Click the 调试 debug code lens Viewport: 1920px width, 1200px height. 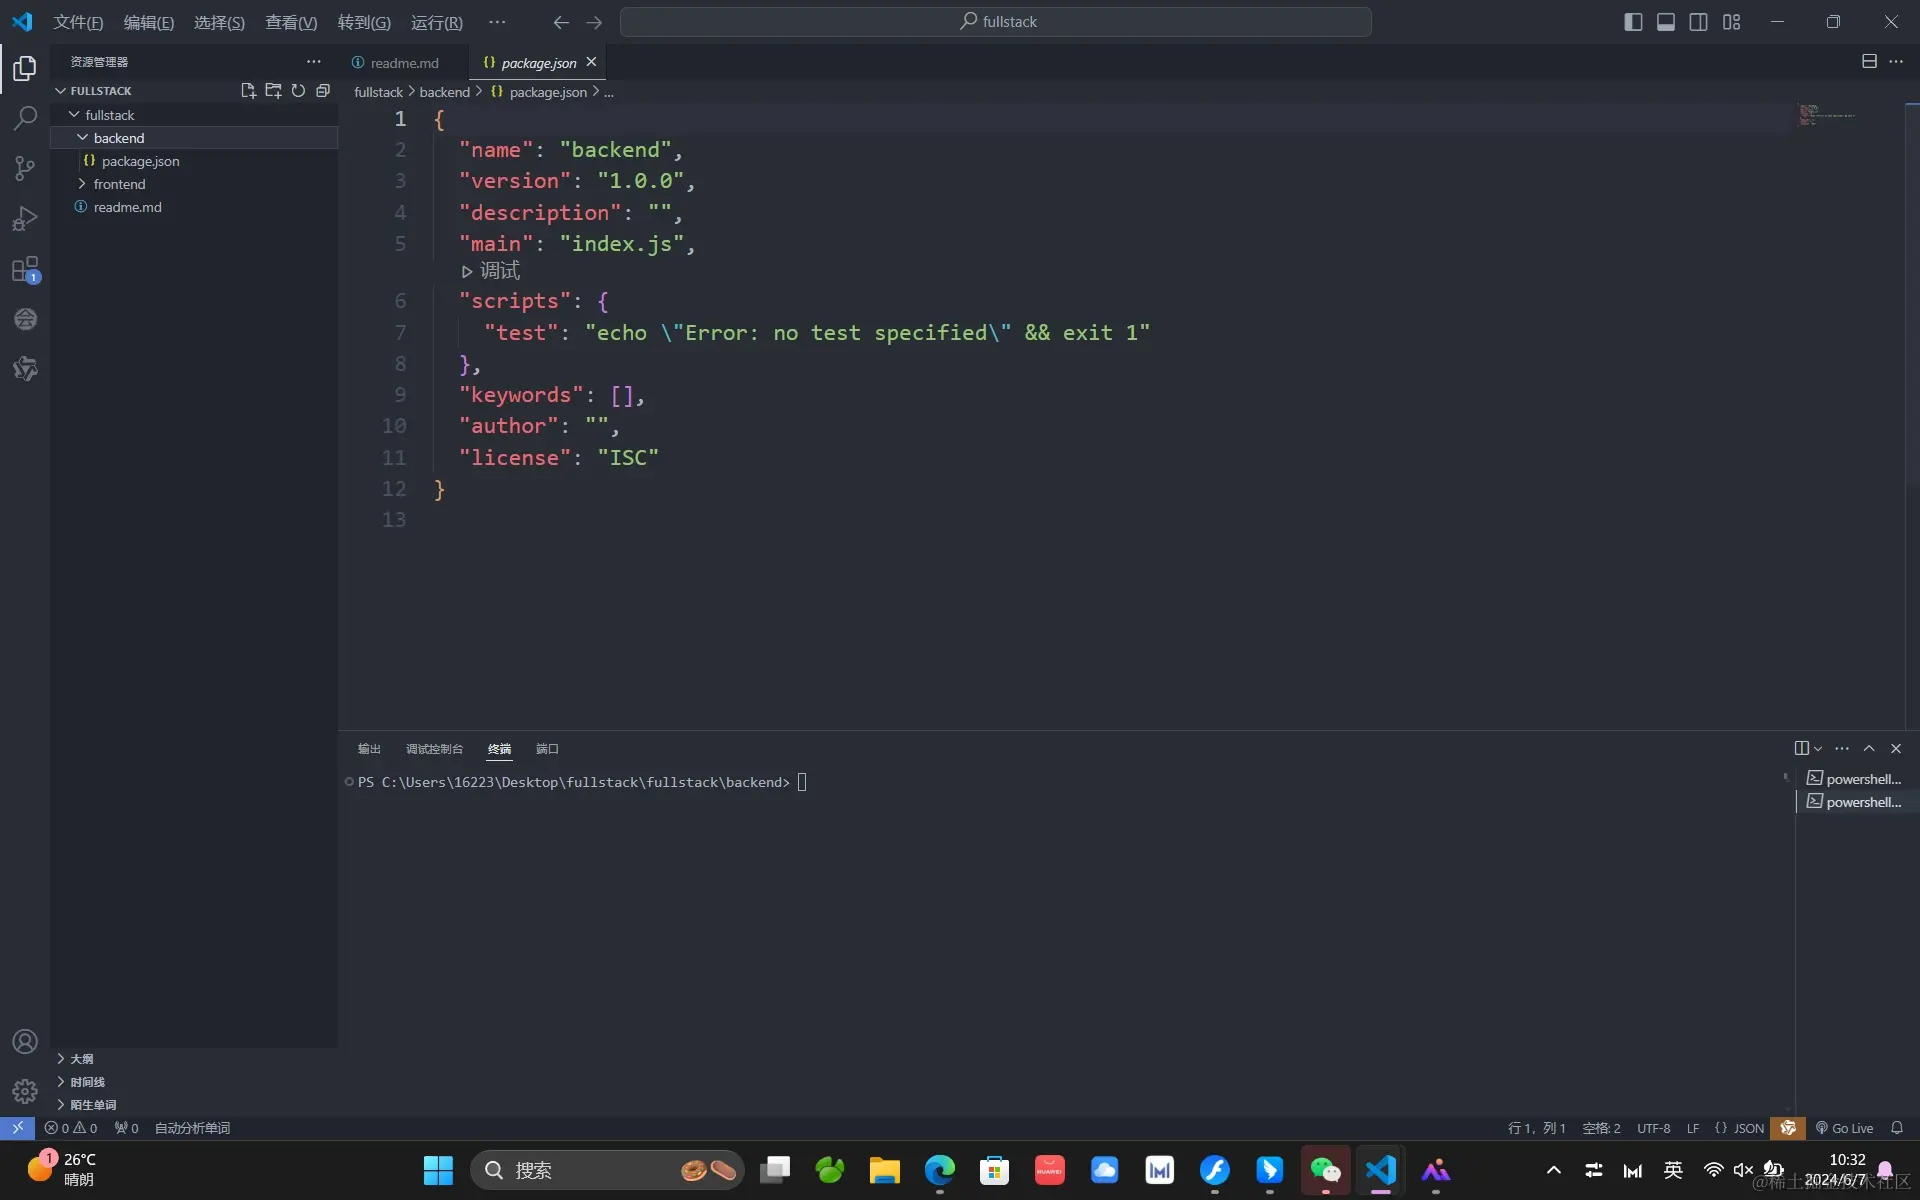490,271
